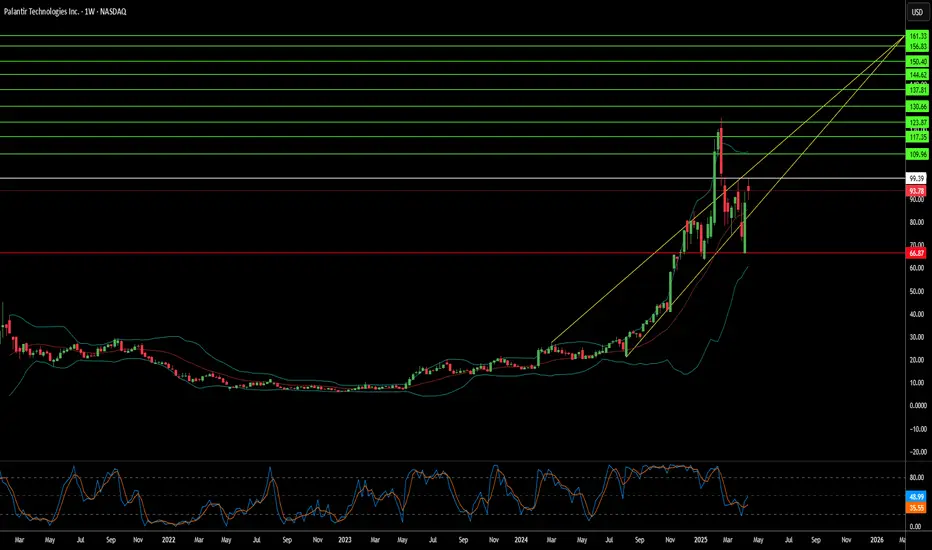This screenshot has height=550, width=932.
Task: Click the red 66.87 price label
Action: pyautogui.click(x=917, y=253)
